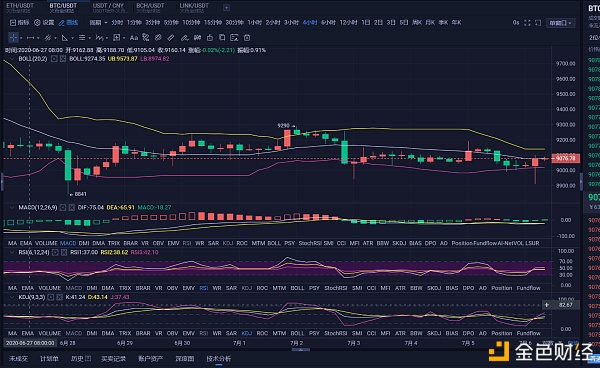This screenshot has height=368, width=600.
Task: Select the parallel channel drawing tool
Action: click(48, 37)
